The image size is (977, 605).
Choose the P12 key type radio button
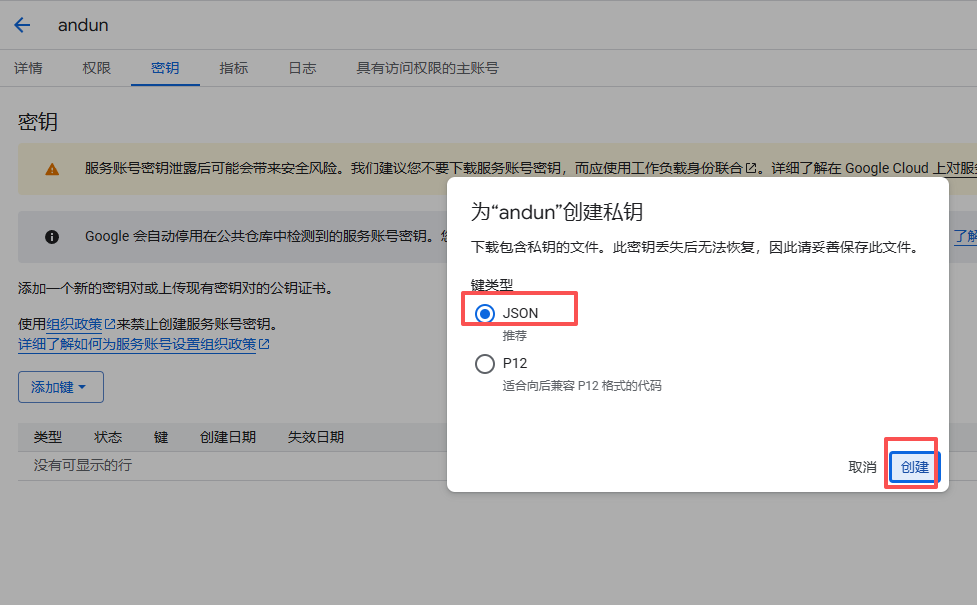pyautogui.click(x=485, y=363)
